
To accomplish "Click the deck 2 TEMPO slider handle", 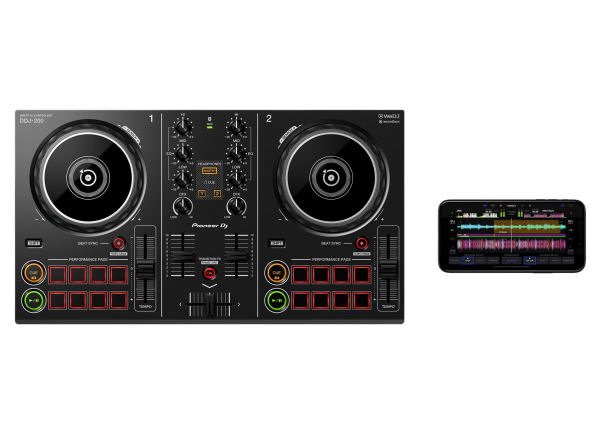I will click(x=388, y=269).
